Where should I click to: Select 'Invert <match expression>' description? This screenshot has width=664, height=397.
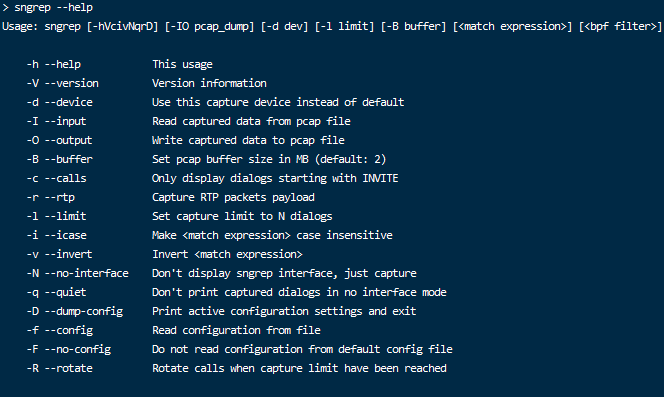tap(227, 255)
